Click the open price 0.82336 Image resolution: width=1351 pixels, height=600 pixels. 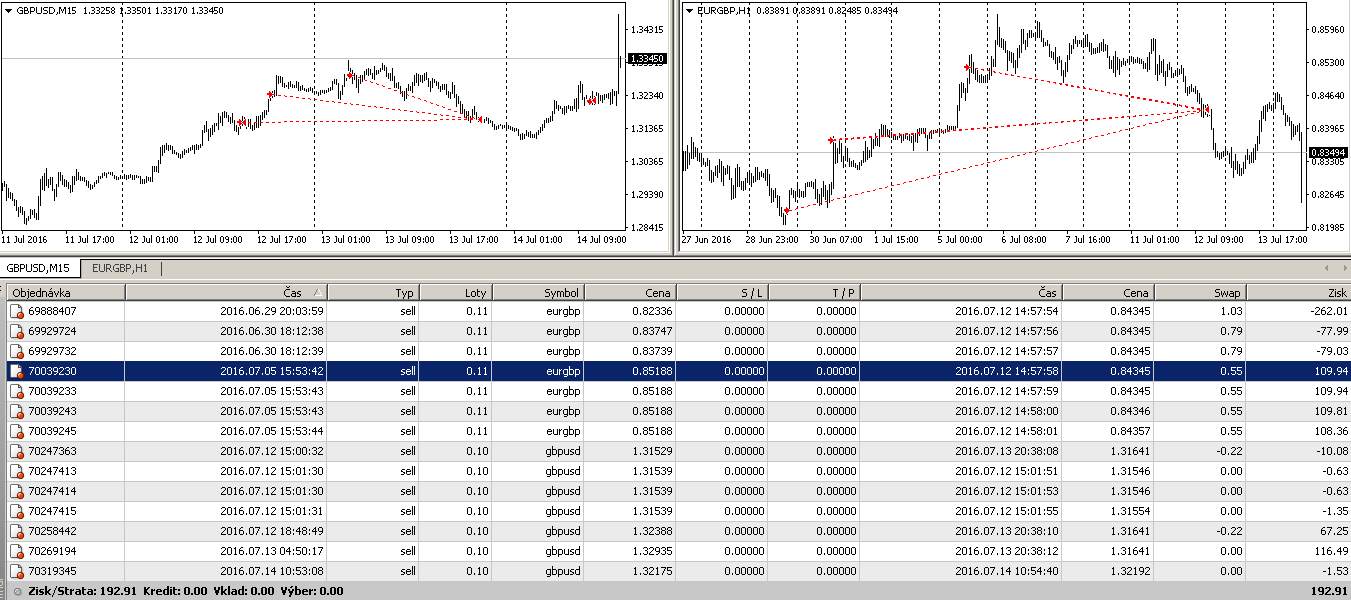tap(653, 311)
